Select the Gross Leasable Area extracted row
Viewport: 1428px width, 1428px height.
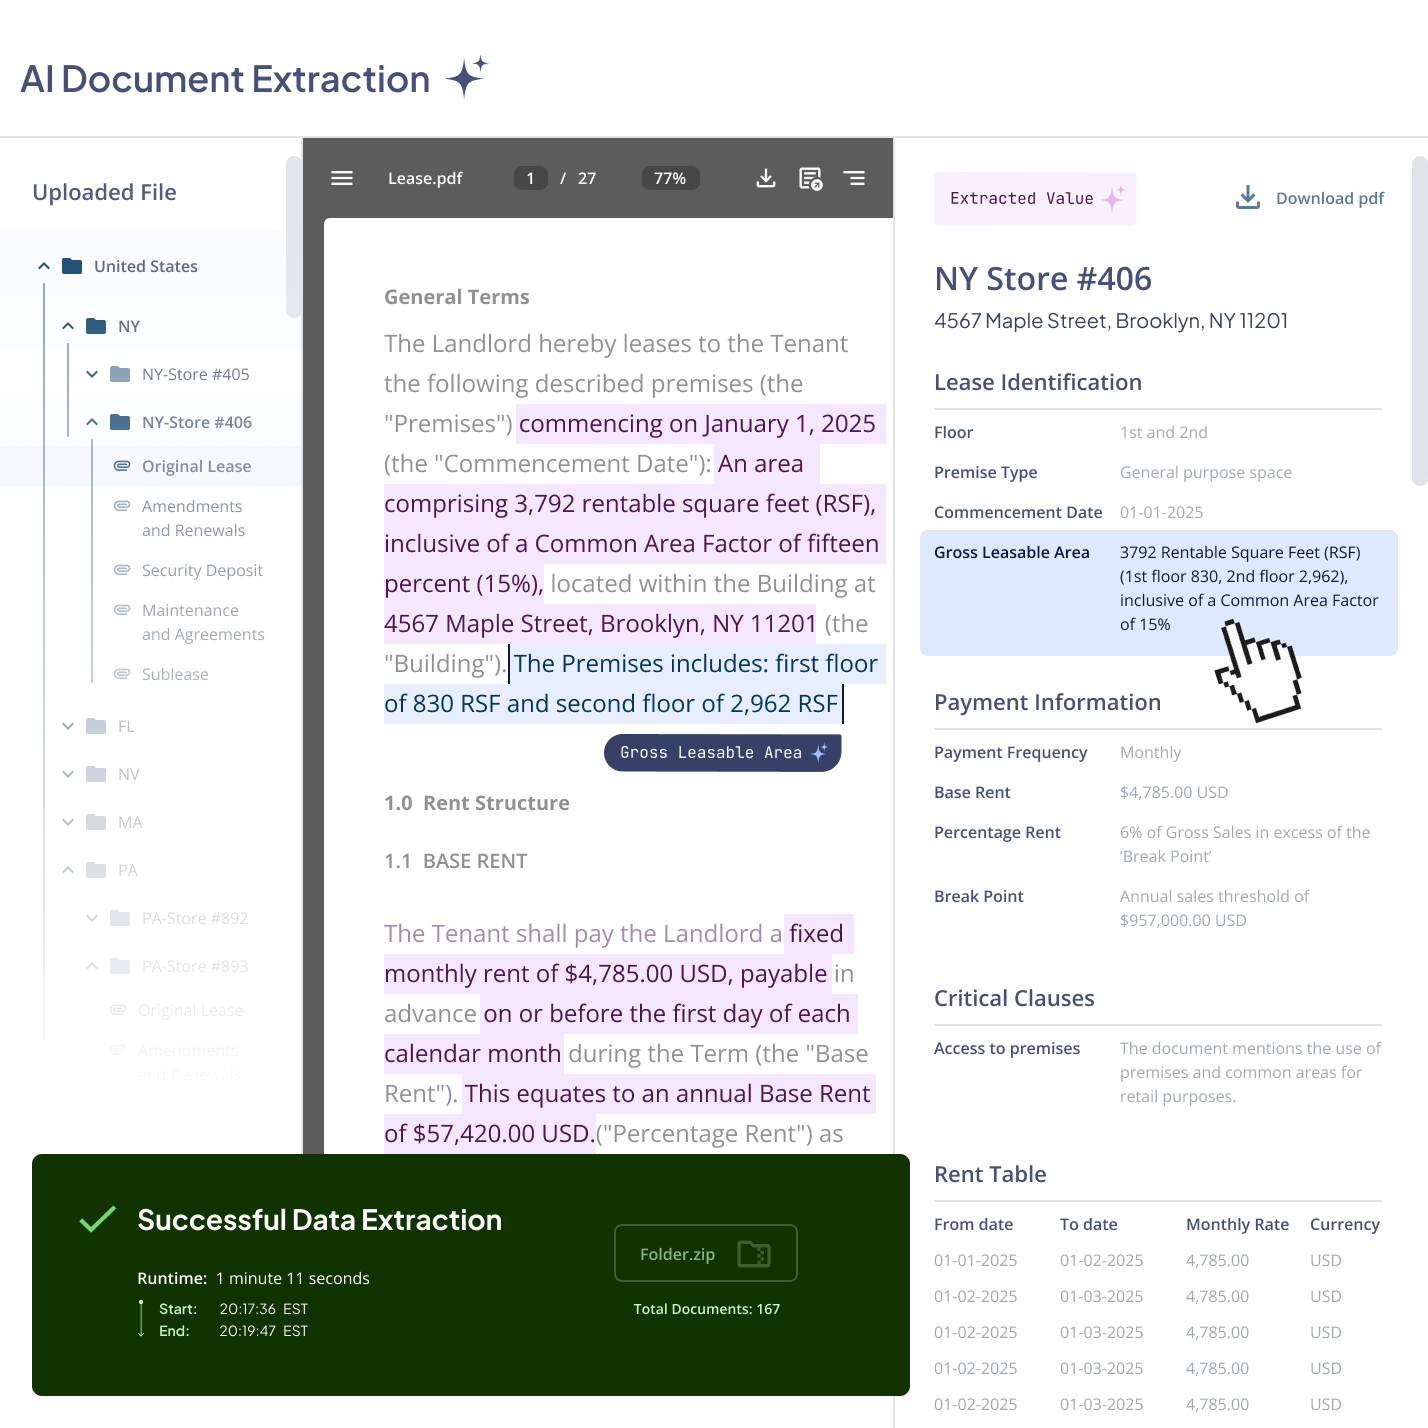(x=1158, y=592)
